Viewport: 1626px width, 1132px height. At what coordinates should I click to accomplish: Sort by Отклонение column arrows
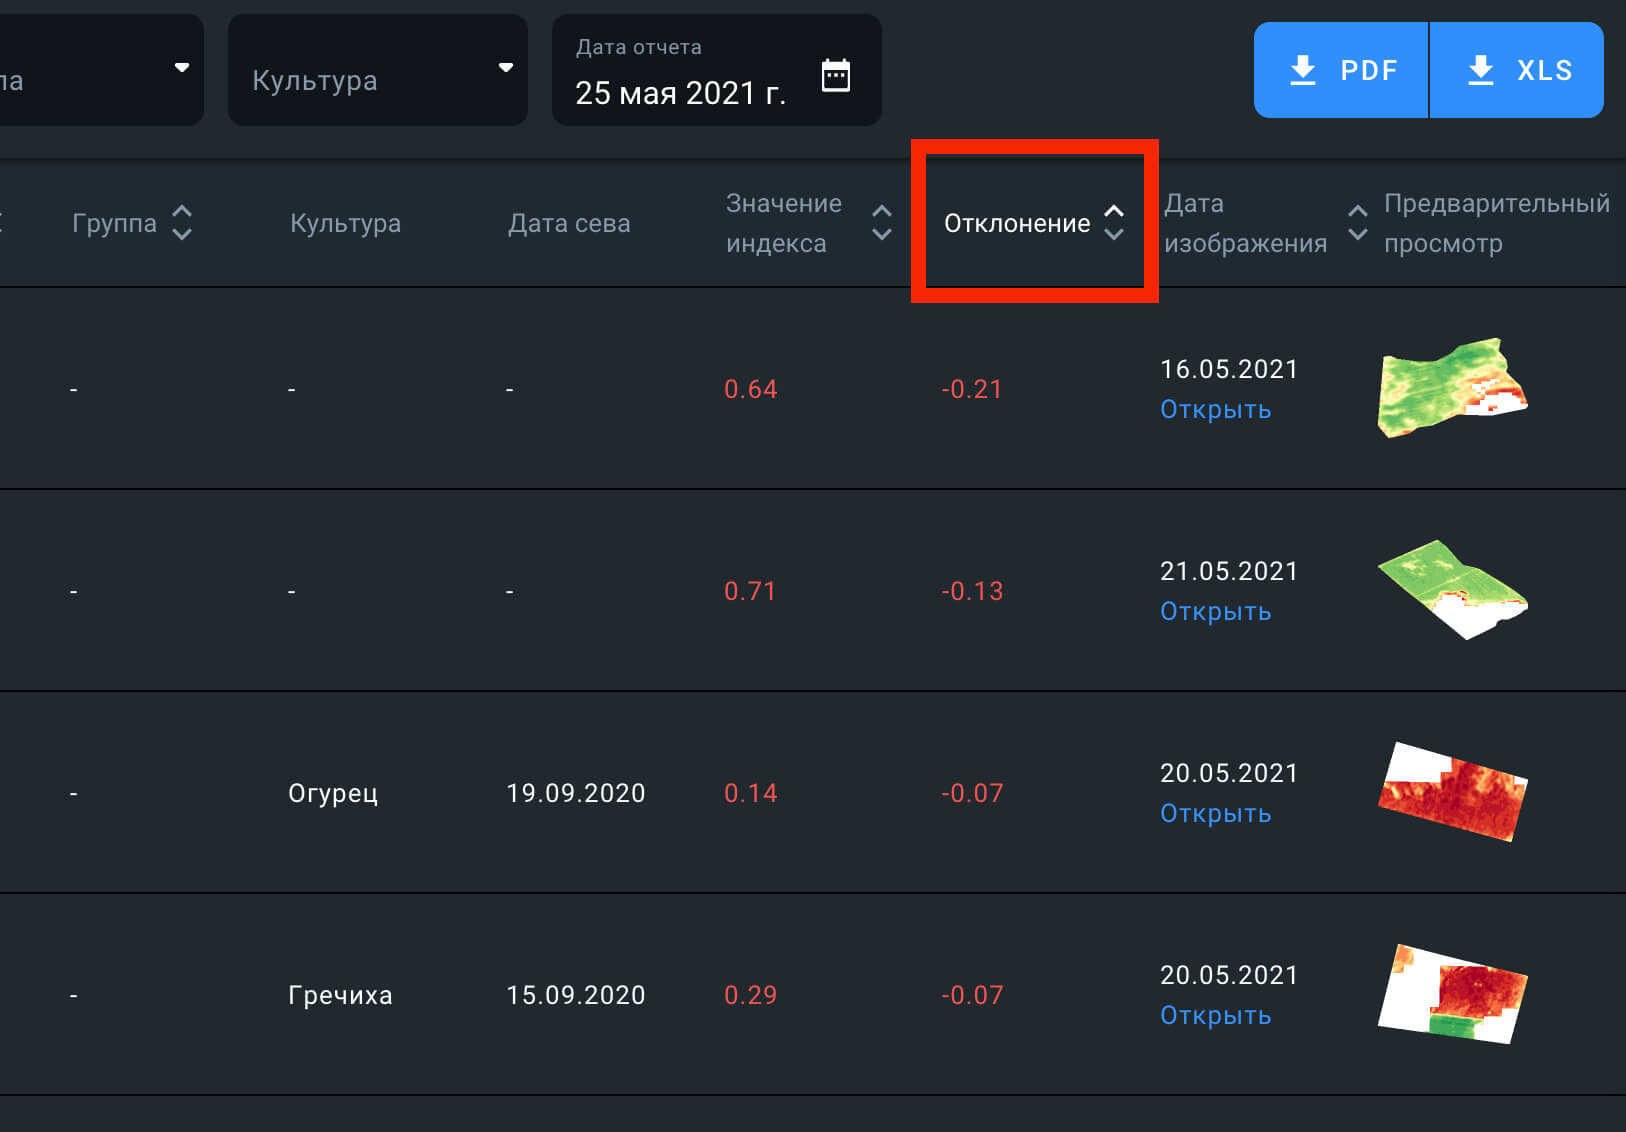click(x=1113, y=222)
